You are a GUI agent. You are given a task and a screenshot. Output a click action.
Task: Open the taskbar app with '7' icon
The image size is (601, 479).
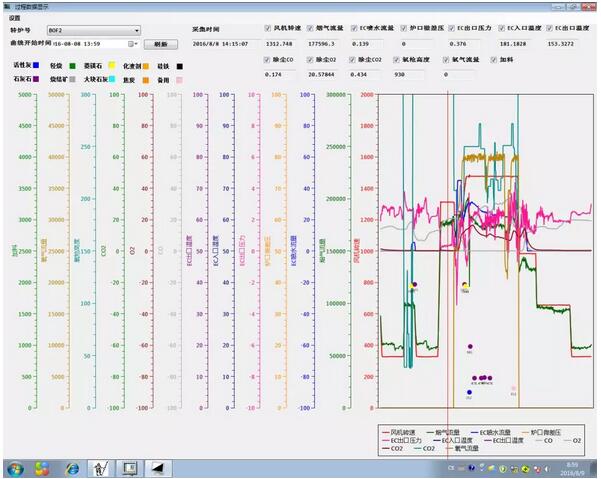tap(72, 467)
